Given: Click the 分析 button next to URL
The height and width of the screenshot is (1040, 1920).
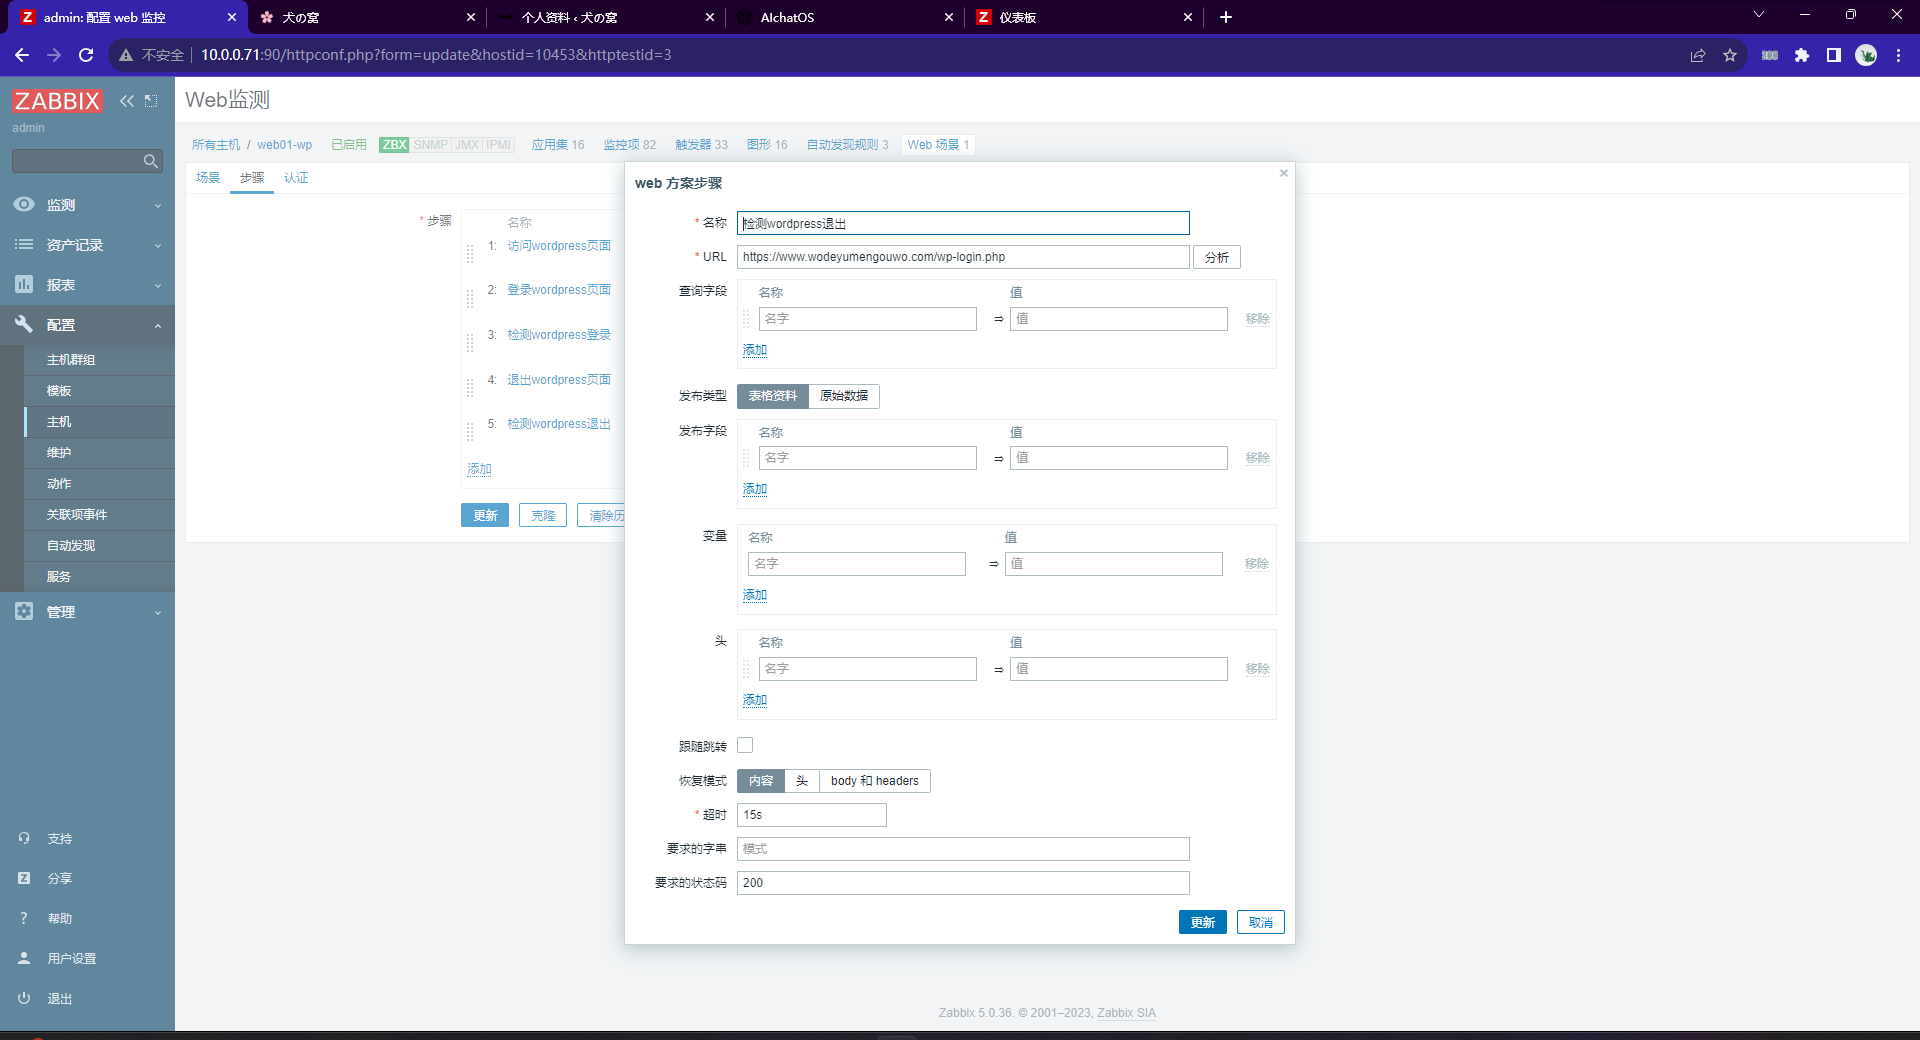Looking at the screenshot, I should coord(1216,258).
